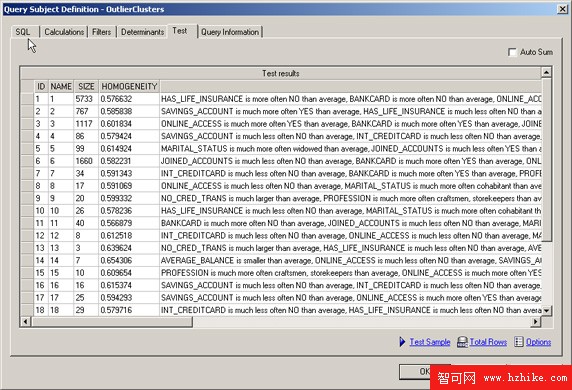Image resolution: width=572 pixels, height=390 pixels.
Task: Click the SIZE column header
Action: tap(86, 86)
